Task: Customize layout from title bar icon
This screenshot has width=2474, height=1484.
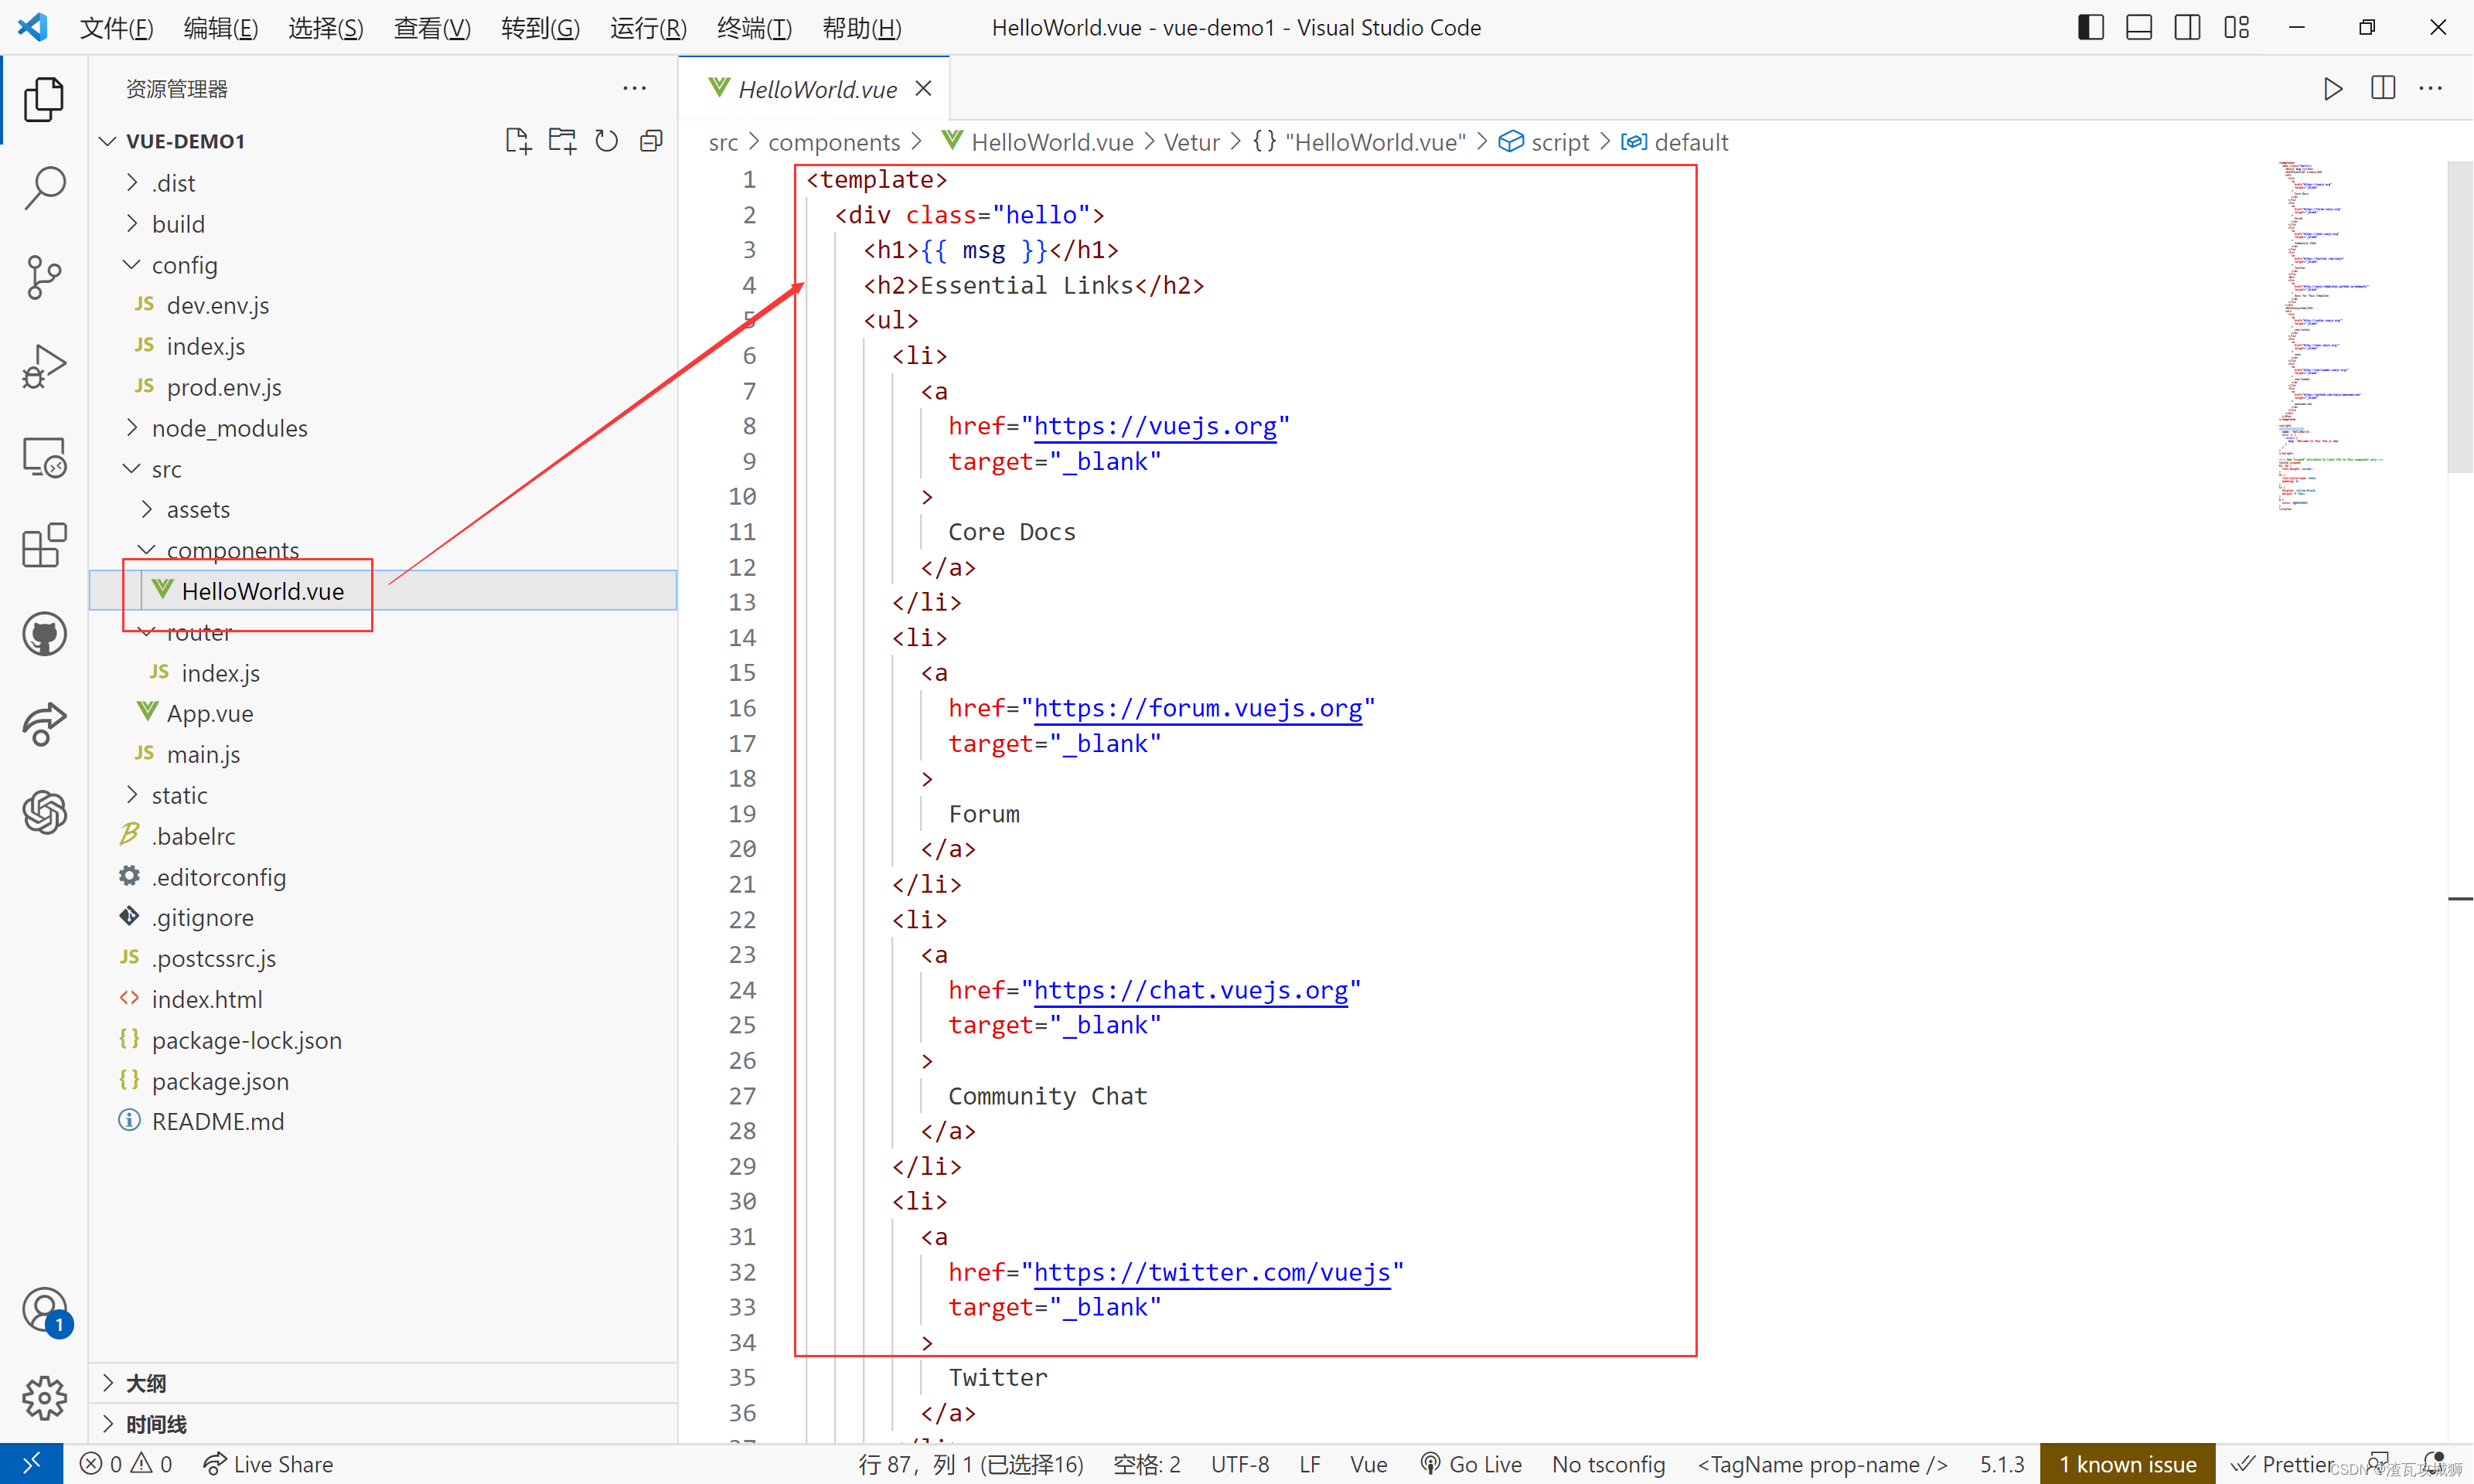Action: [x=2236, y=28]
